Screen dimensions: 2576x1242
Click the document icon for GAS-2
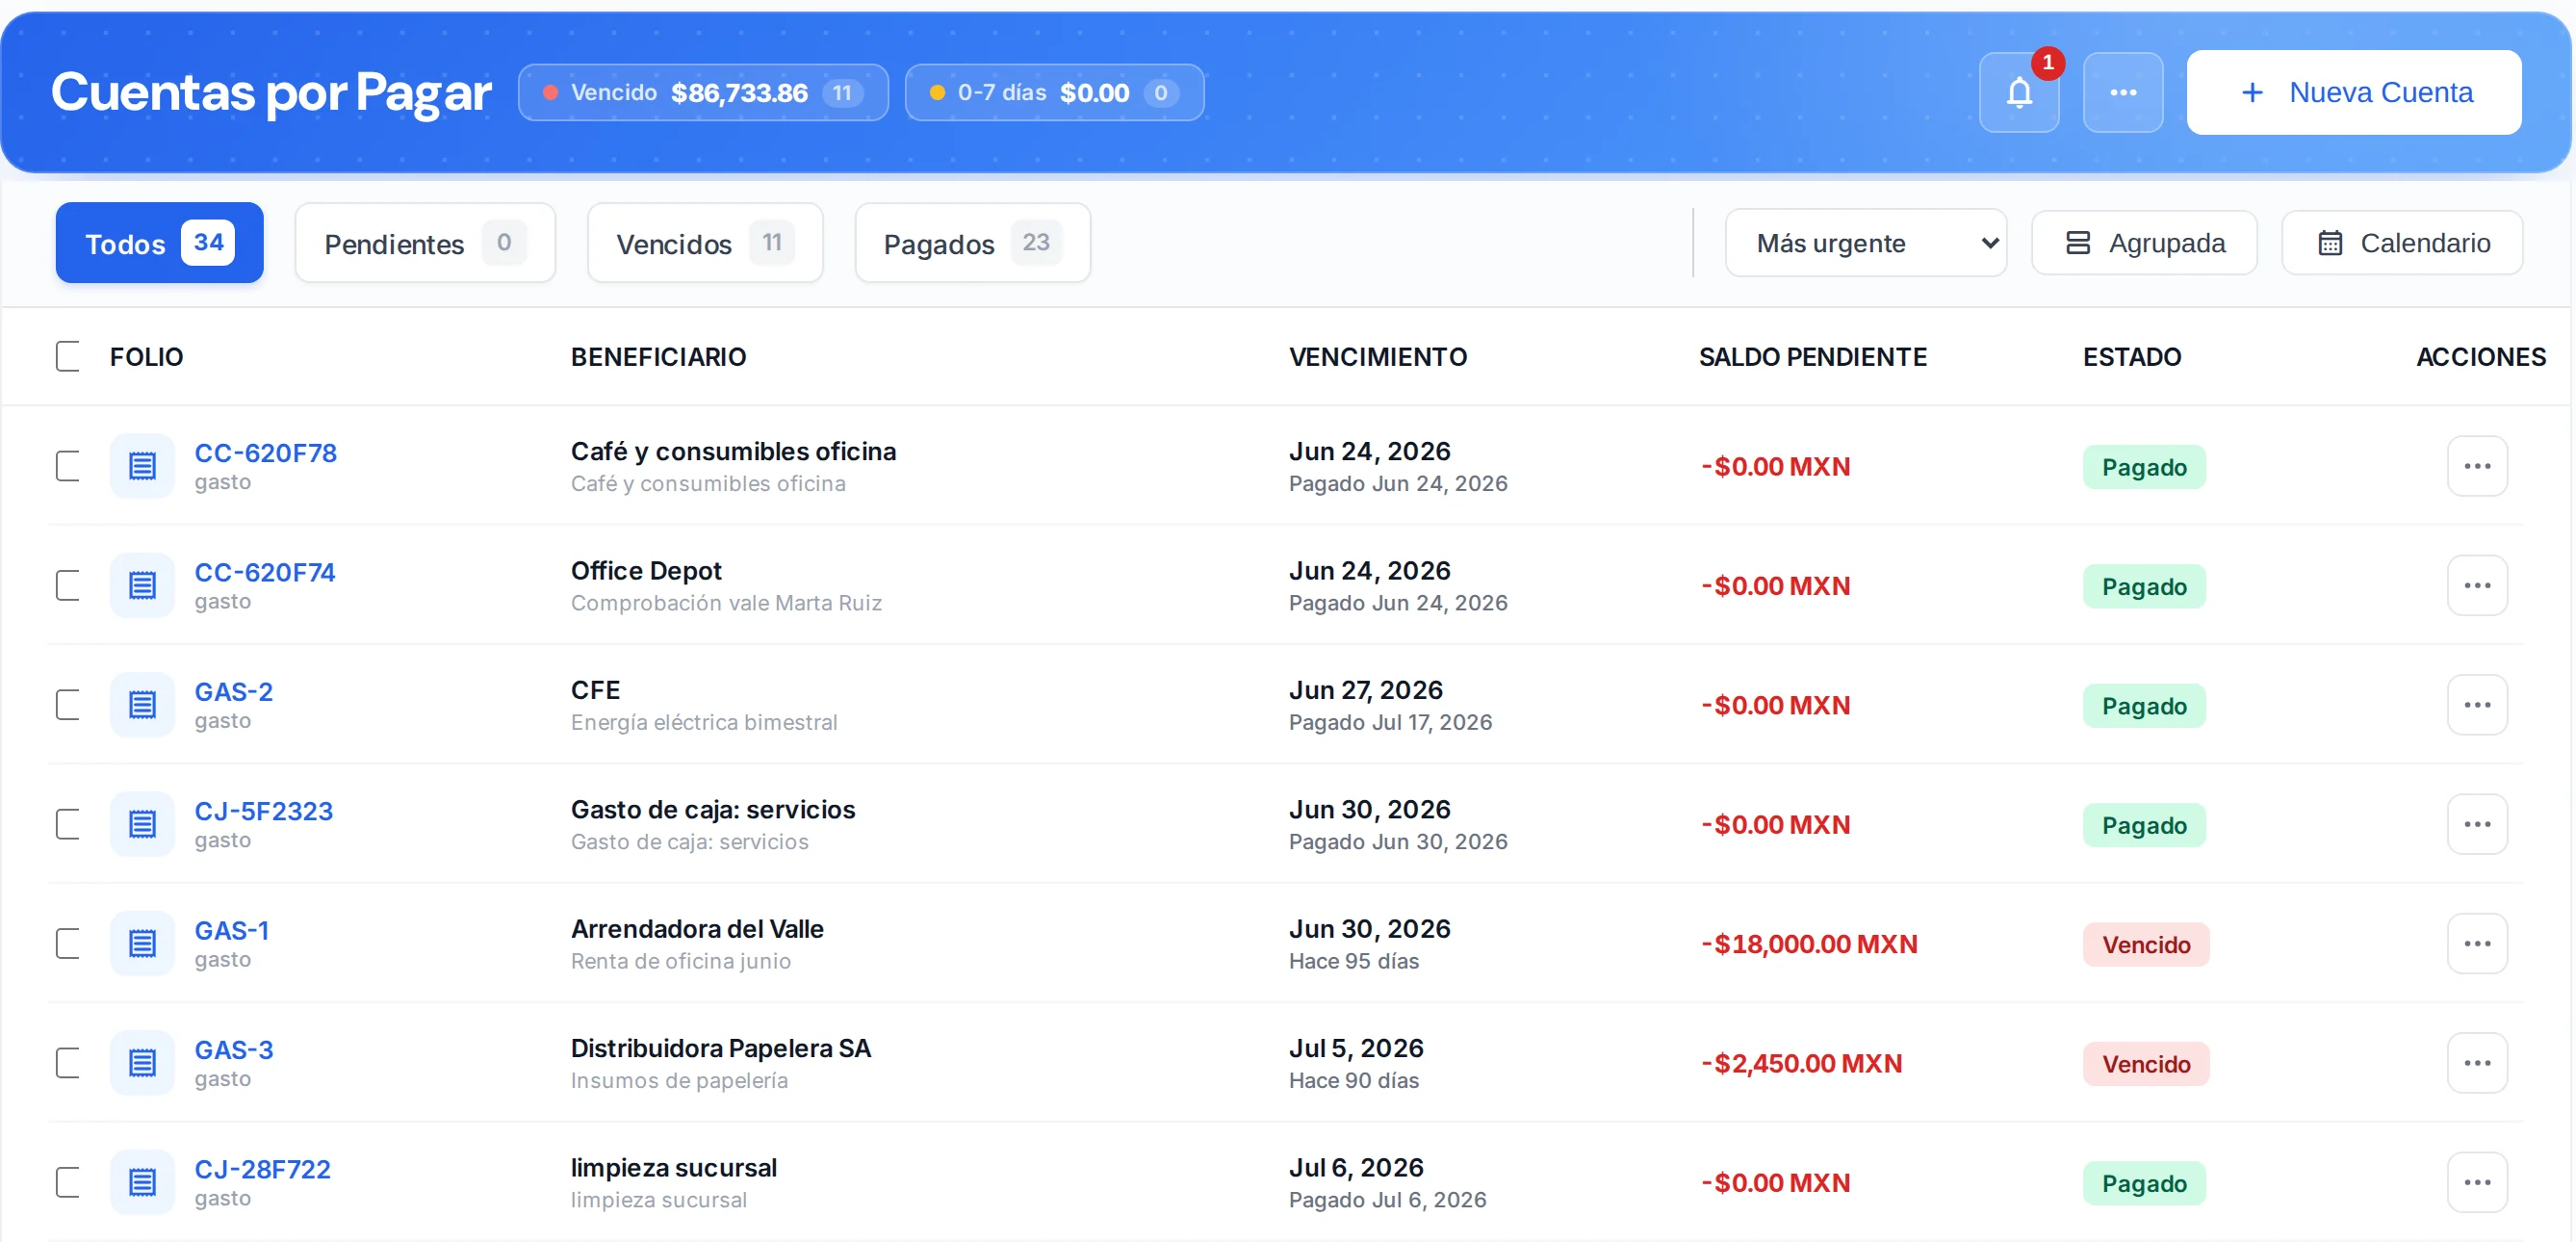point(142,705)
